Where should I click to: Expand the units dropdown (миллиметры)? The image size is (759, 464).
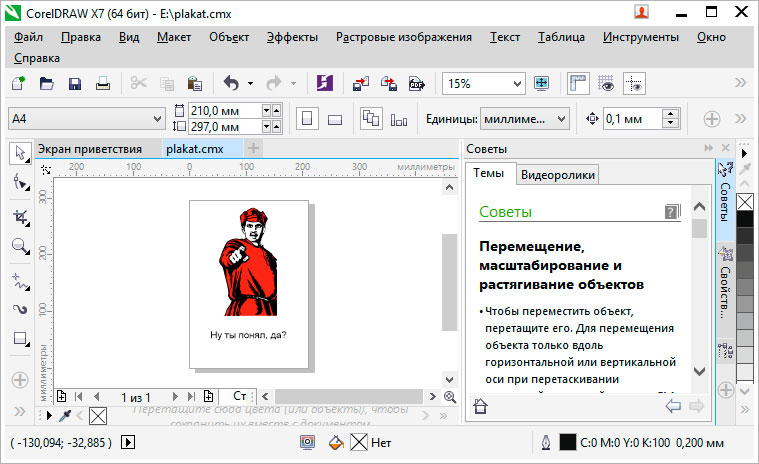point(561,119)
